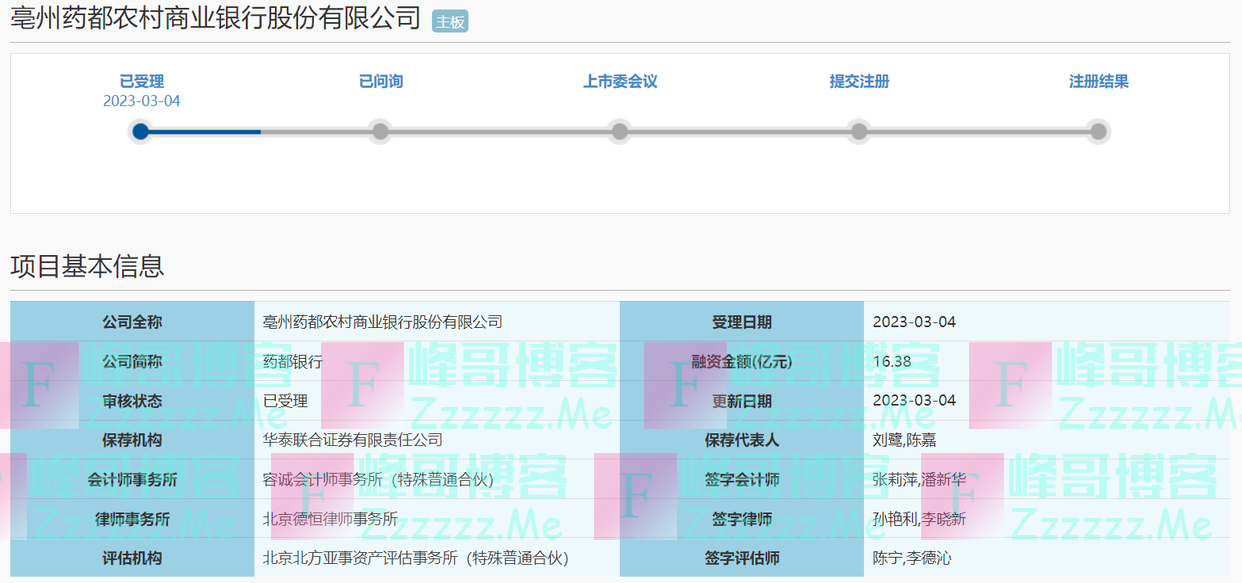The image size is (1242, 583).
Task: Click the 张莉萍,潘新华 value cell
Action: coord(1047,479)
